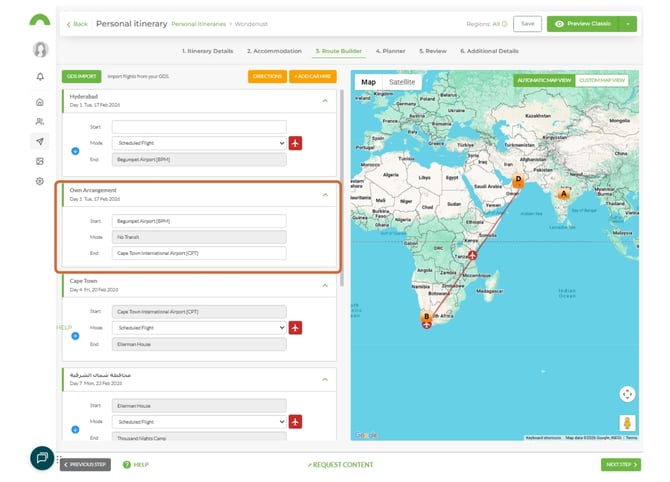
Task: Open the live chat bubble
Action: point(42,458)
